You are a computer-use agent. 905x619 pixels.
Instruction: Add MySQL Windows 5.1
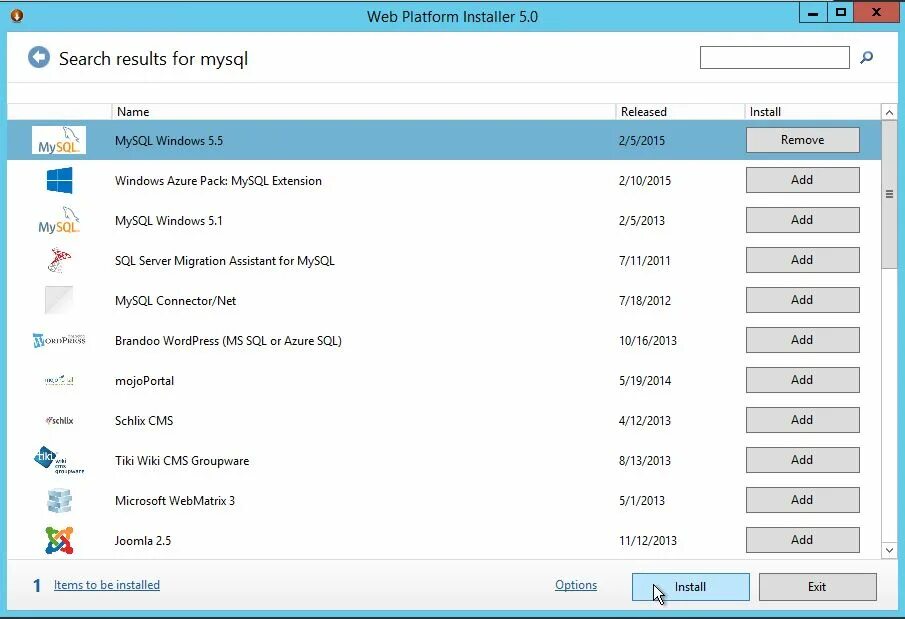pyautogui.click(x=802, y=220)
